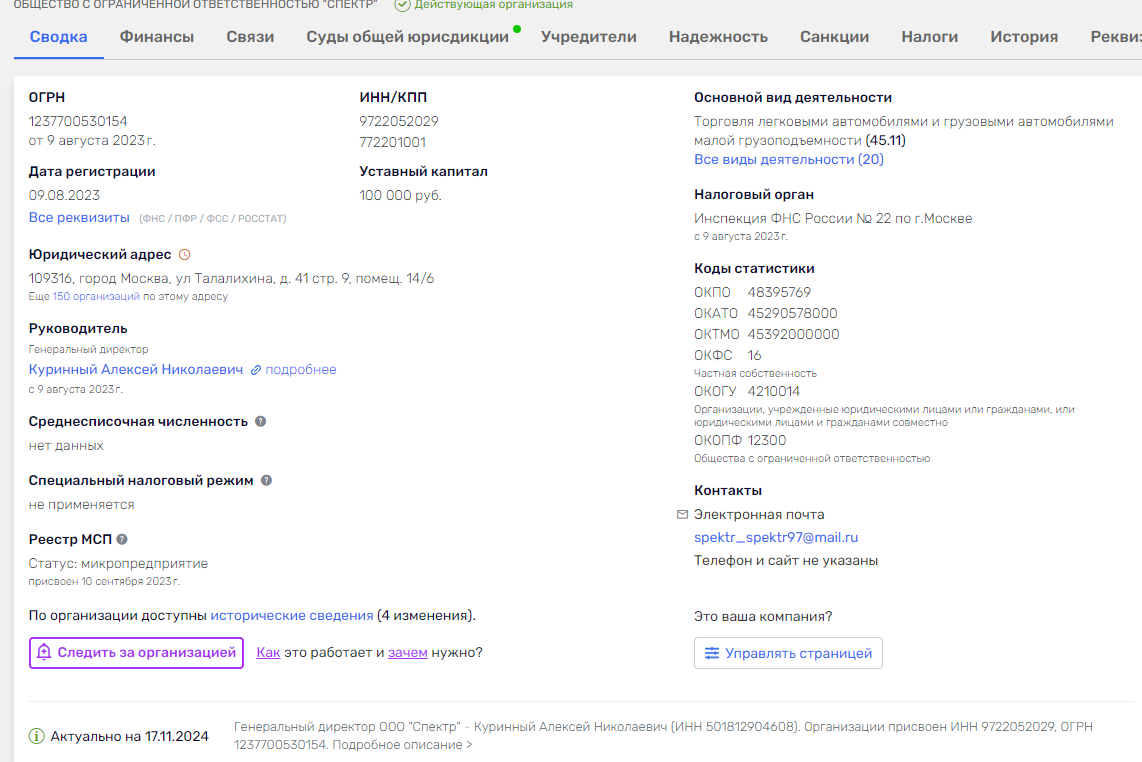Open the Учредители tab
The height and width of the screenshot is (762, 1142).
[x=588, y=36]
